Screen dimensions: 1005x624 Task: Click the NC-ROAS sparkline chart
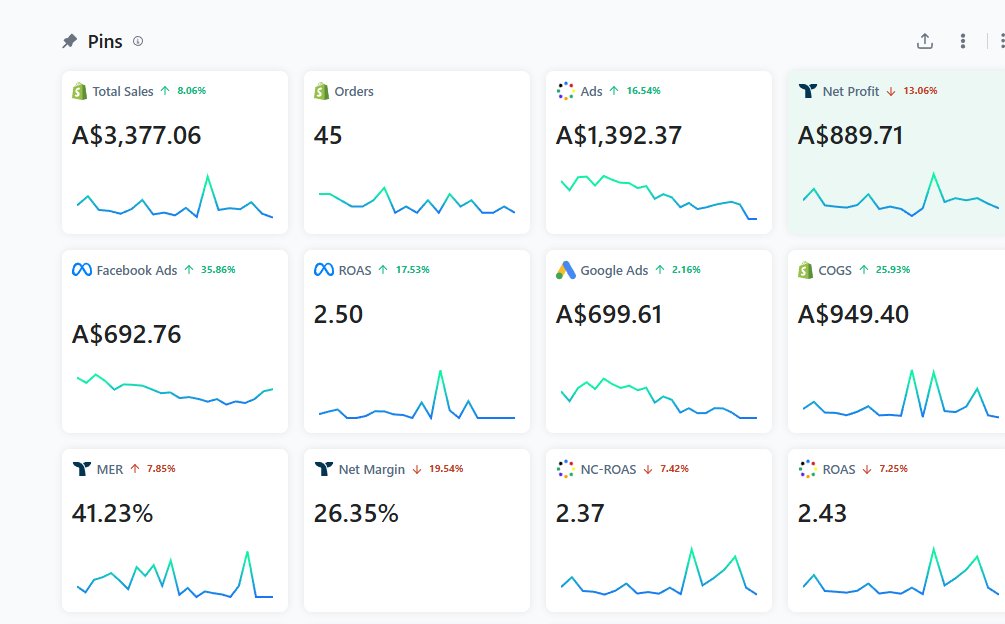658,571
